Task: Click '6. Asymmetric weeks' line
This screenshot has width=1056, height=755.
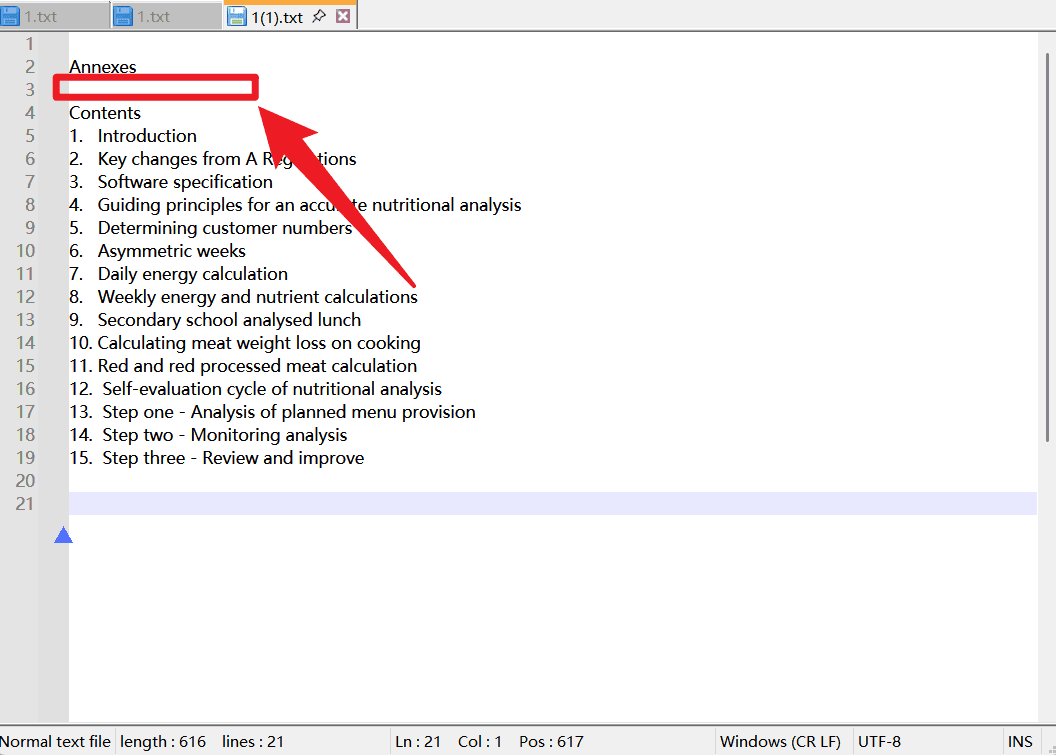Action: [x=157, y=251]
